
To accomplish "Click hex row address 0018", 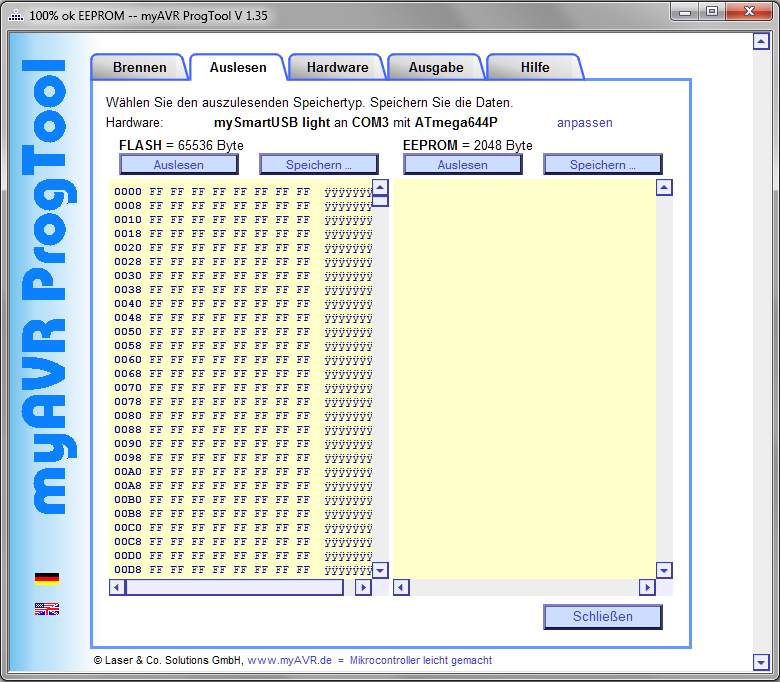I will coord(128,234).
